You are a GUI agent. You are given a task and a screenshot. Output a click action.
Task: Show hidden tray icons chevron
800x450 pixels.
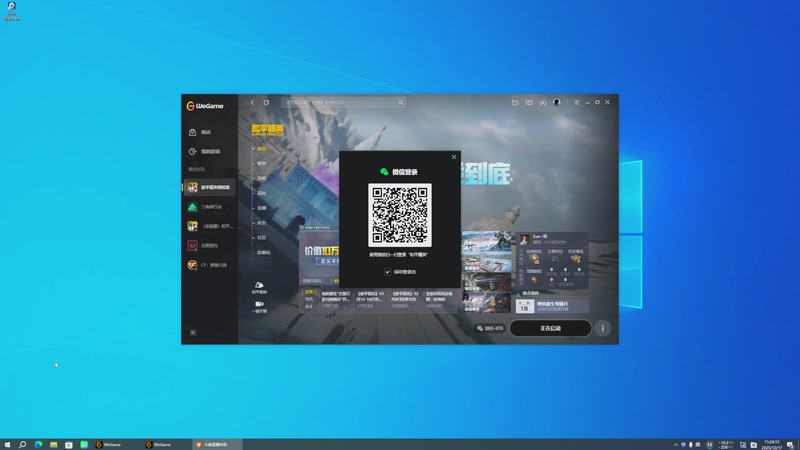coord(676,445)
